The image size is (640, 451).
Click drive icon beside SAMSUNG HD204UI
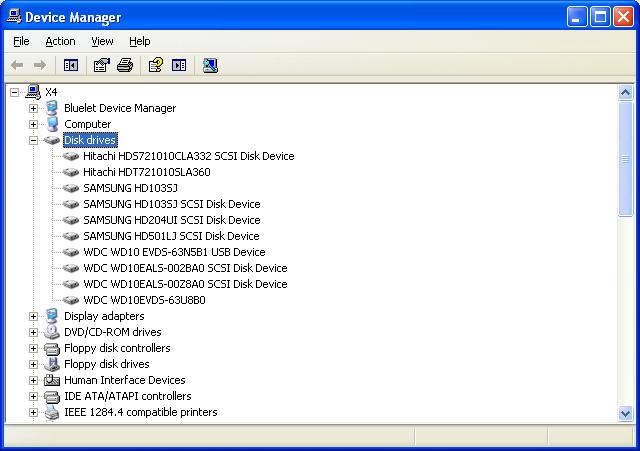pyautogui.click(x=71, y=220)
